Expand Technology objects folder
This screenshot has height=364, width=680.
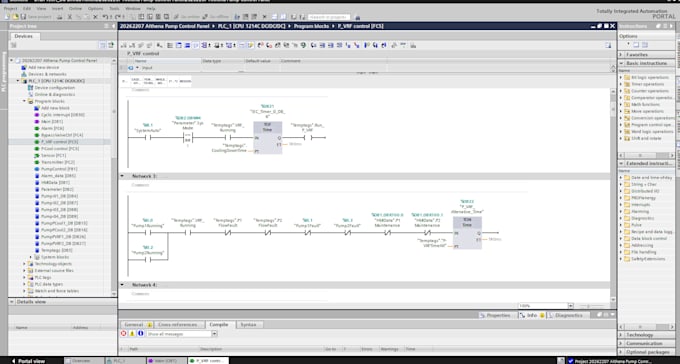(24, 264)
